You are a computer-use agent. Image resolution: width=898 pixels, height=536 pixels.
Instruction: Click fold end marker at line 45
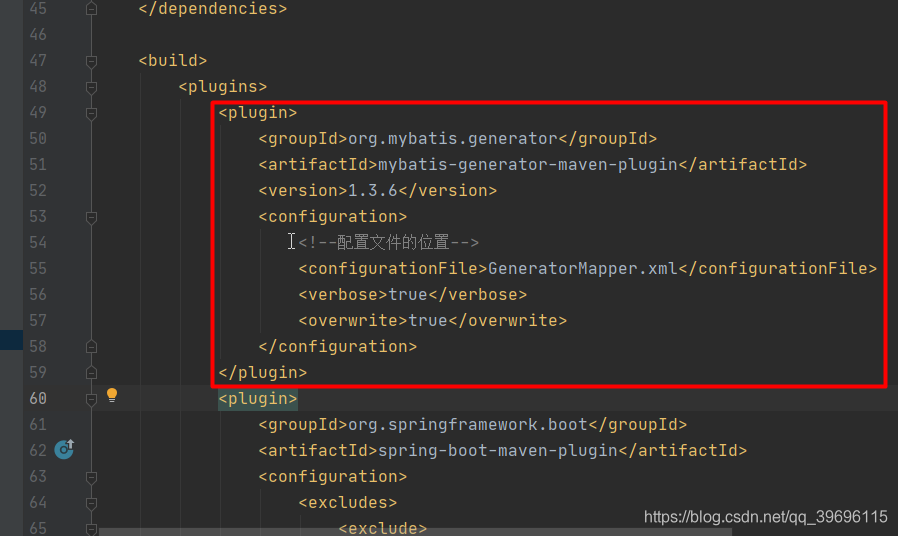click(x=91, y=9)
